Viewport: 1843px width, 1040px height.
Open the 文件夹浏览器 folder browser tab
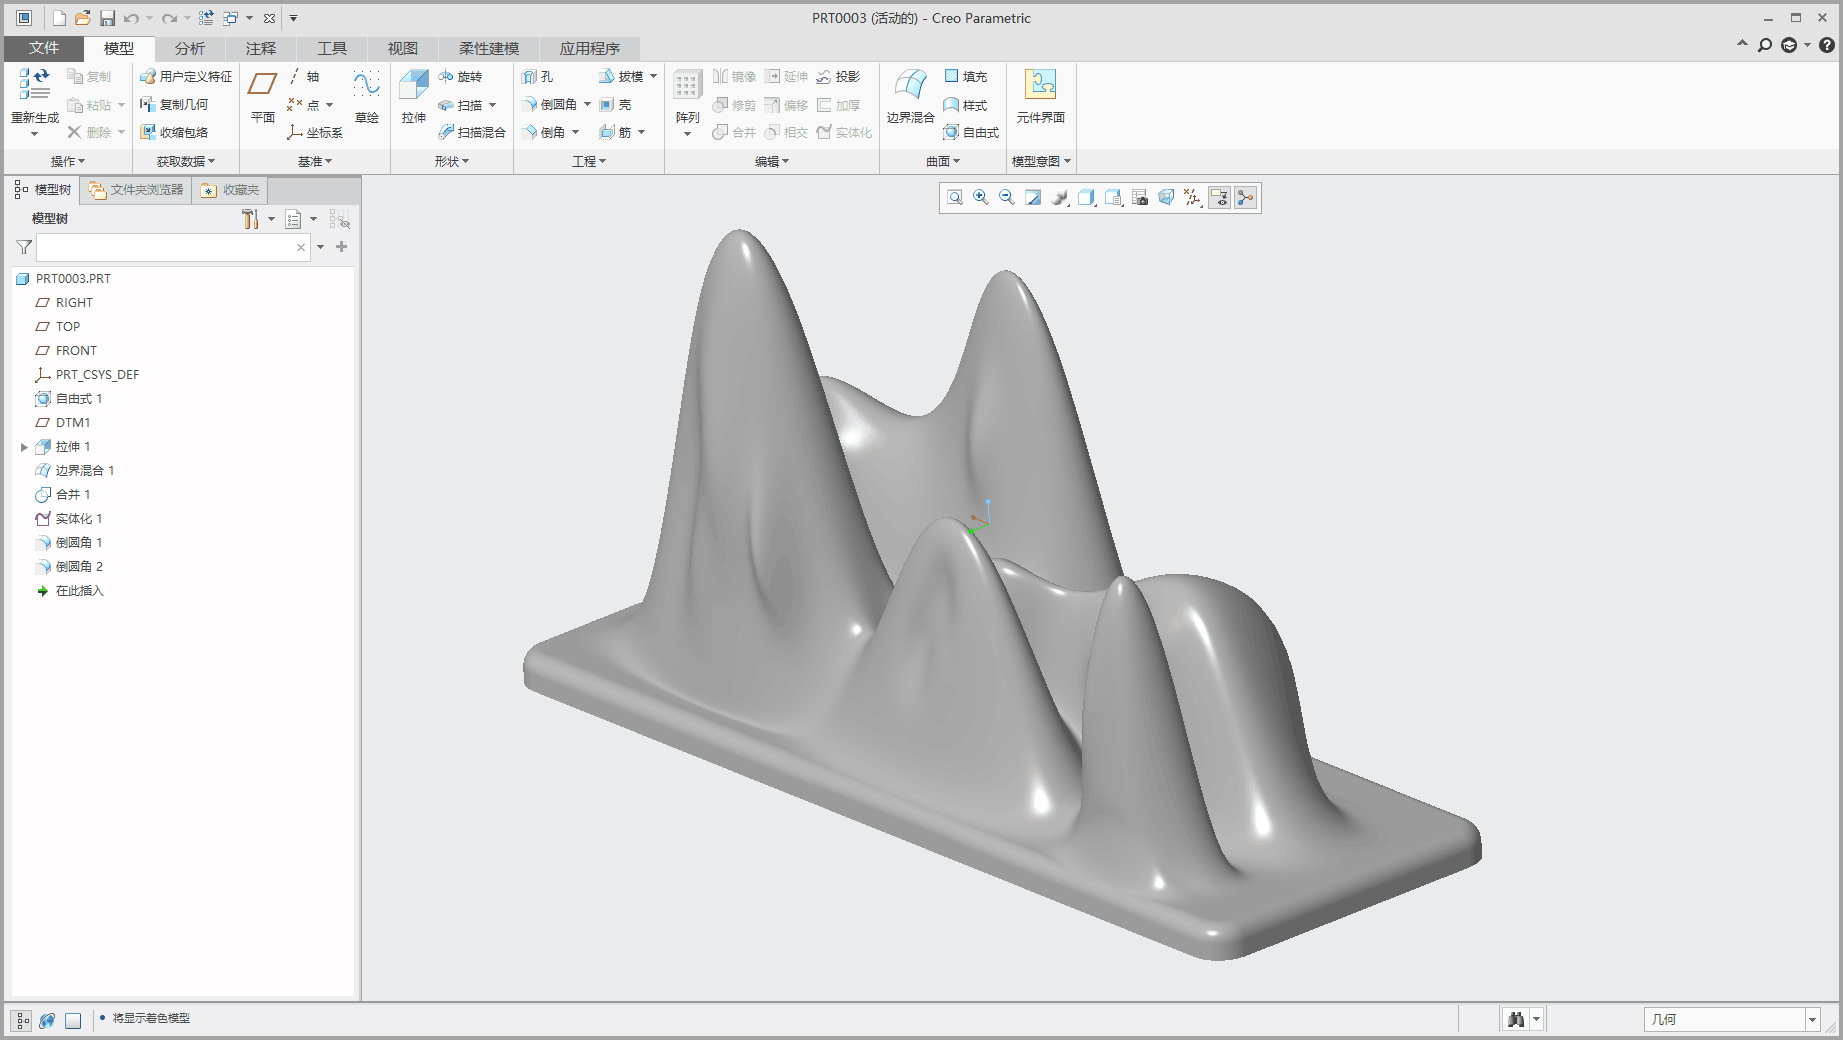137,190
